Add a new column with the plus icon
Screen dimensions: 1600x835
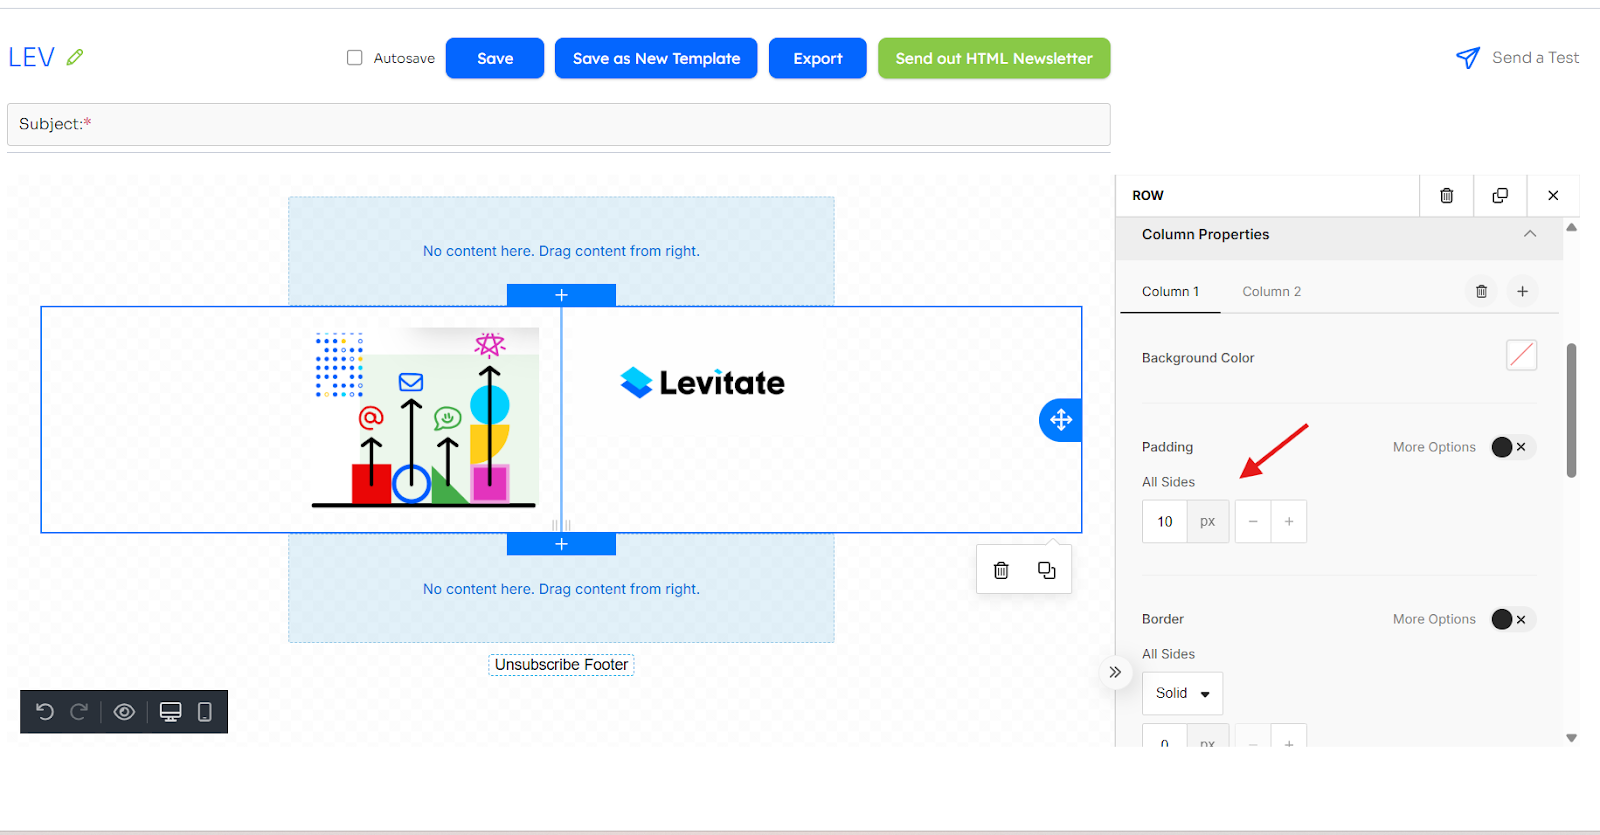click(x=1522, y=291)
